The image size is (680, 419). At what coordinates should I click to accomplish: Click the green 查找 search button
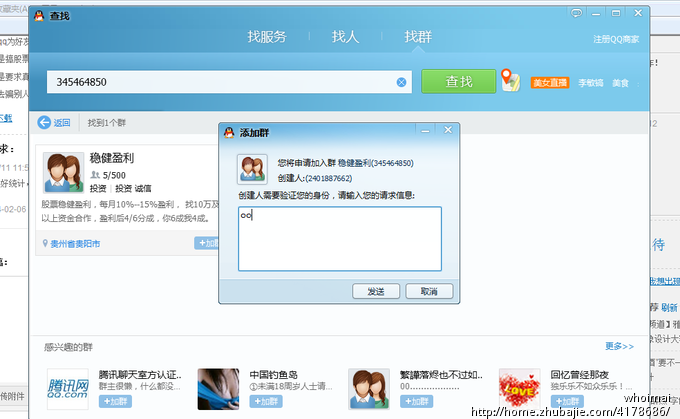tap(458, 82)
